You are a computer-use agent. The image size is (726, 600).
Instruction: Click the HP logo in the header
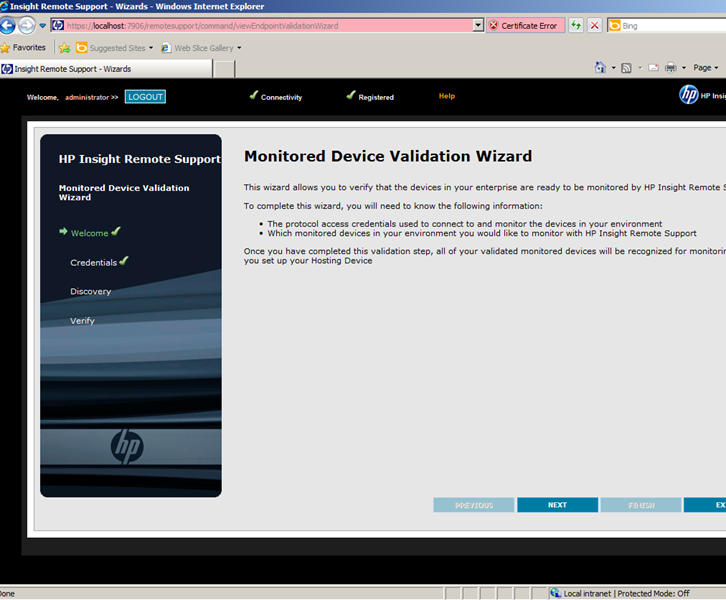[x=688, y=95]
